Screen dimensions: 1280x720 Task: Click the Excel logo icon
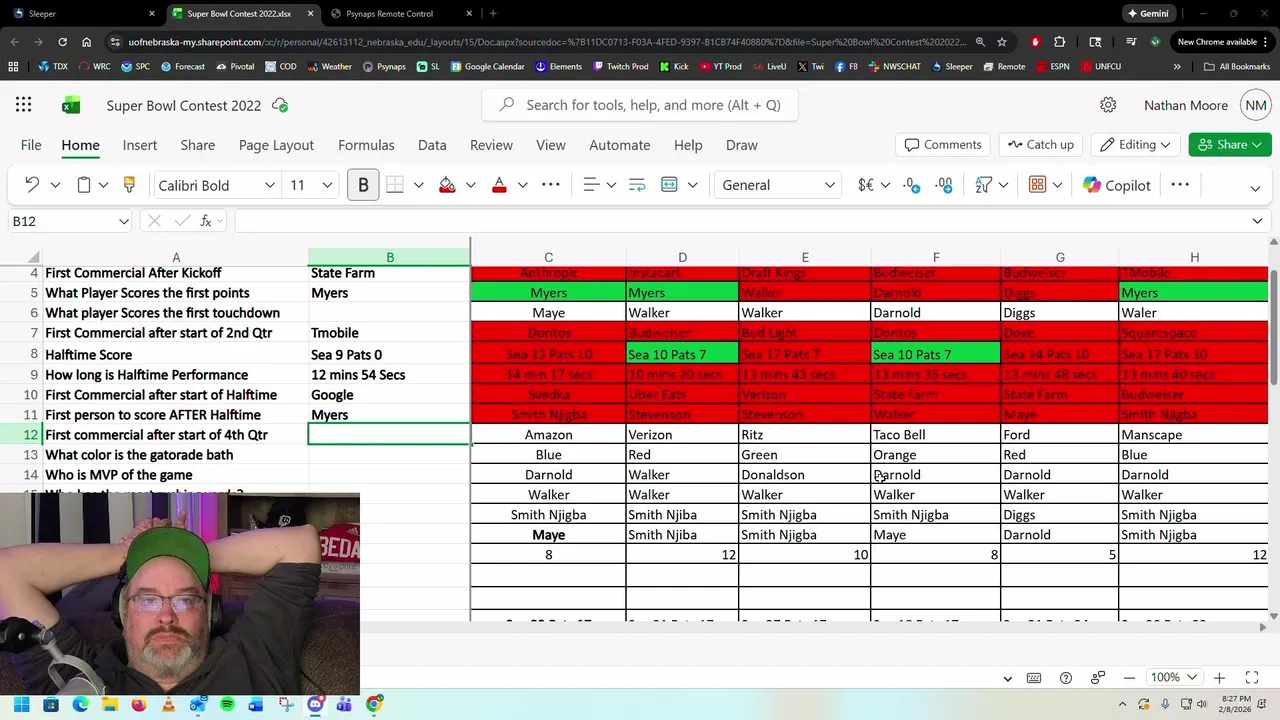click(71, 105)
